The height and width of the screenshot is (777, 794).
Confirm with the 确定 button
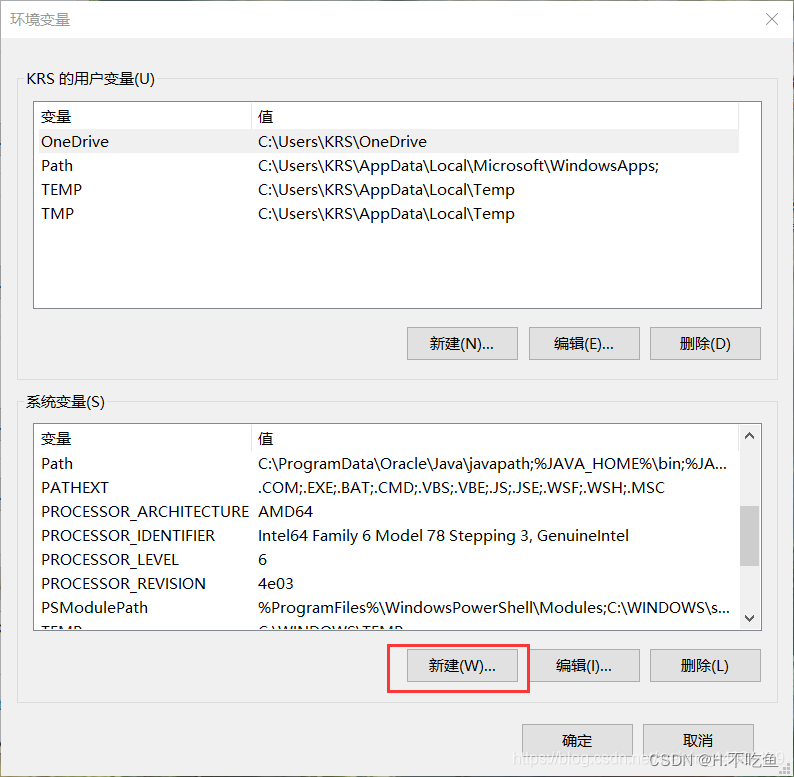click(577, 741)
